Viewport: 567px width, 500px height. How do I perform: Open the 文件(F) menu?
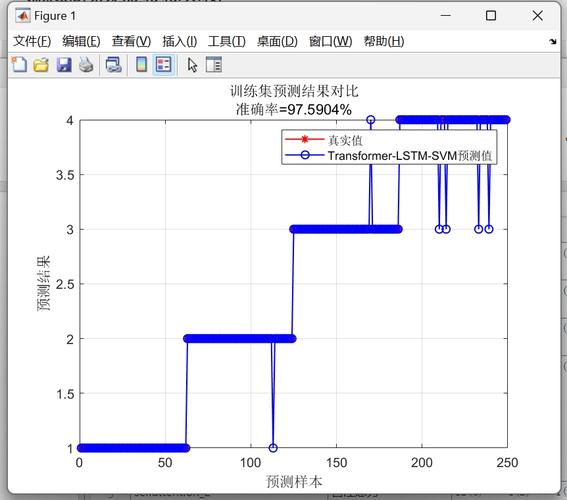(x=32, y=41)
